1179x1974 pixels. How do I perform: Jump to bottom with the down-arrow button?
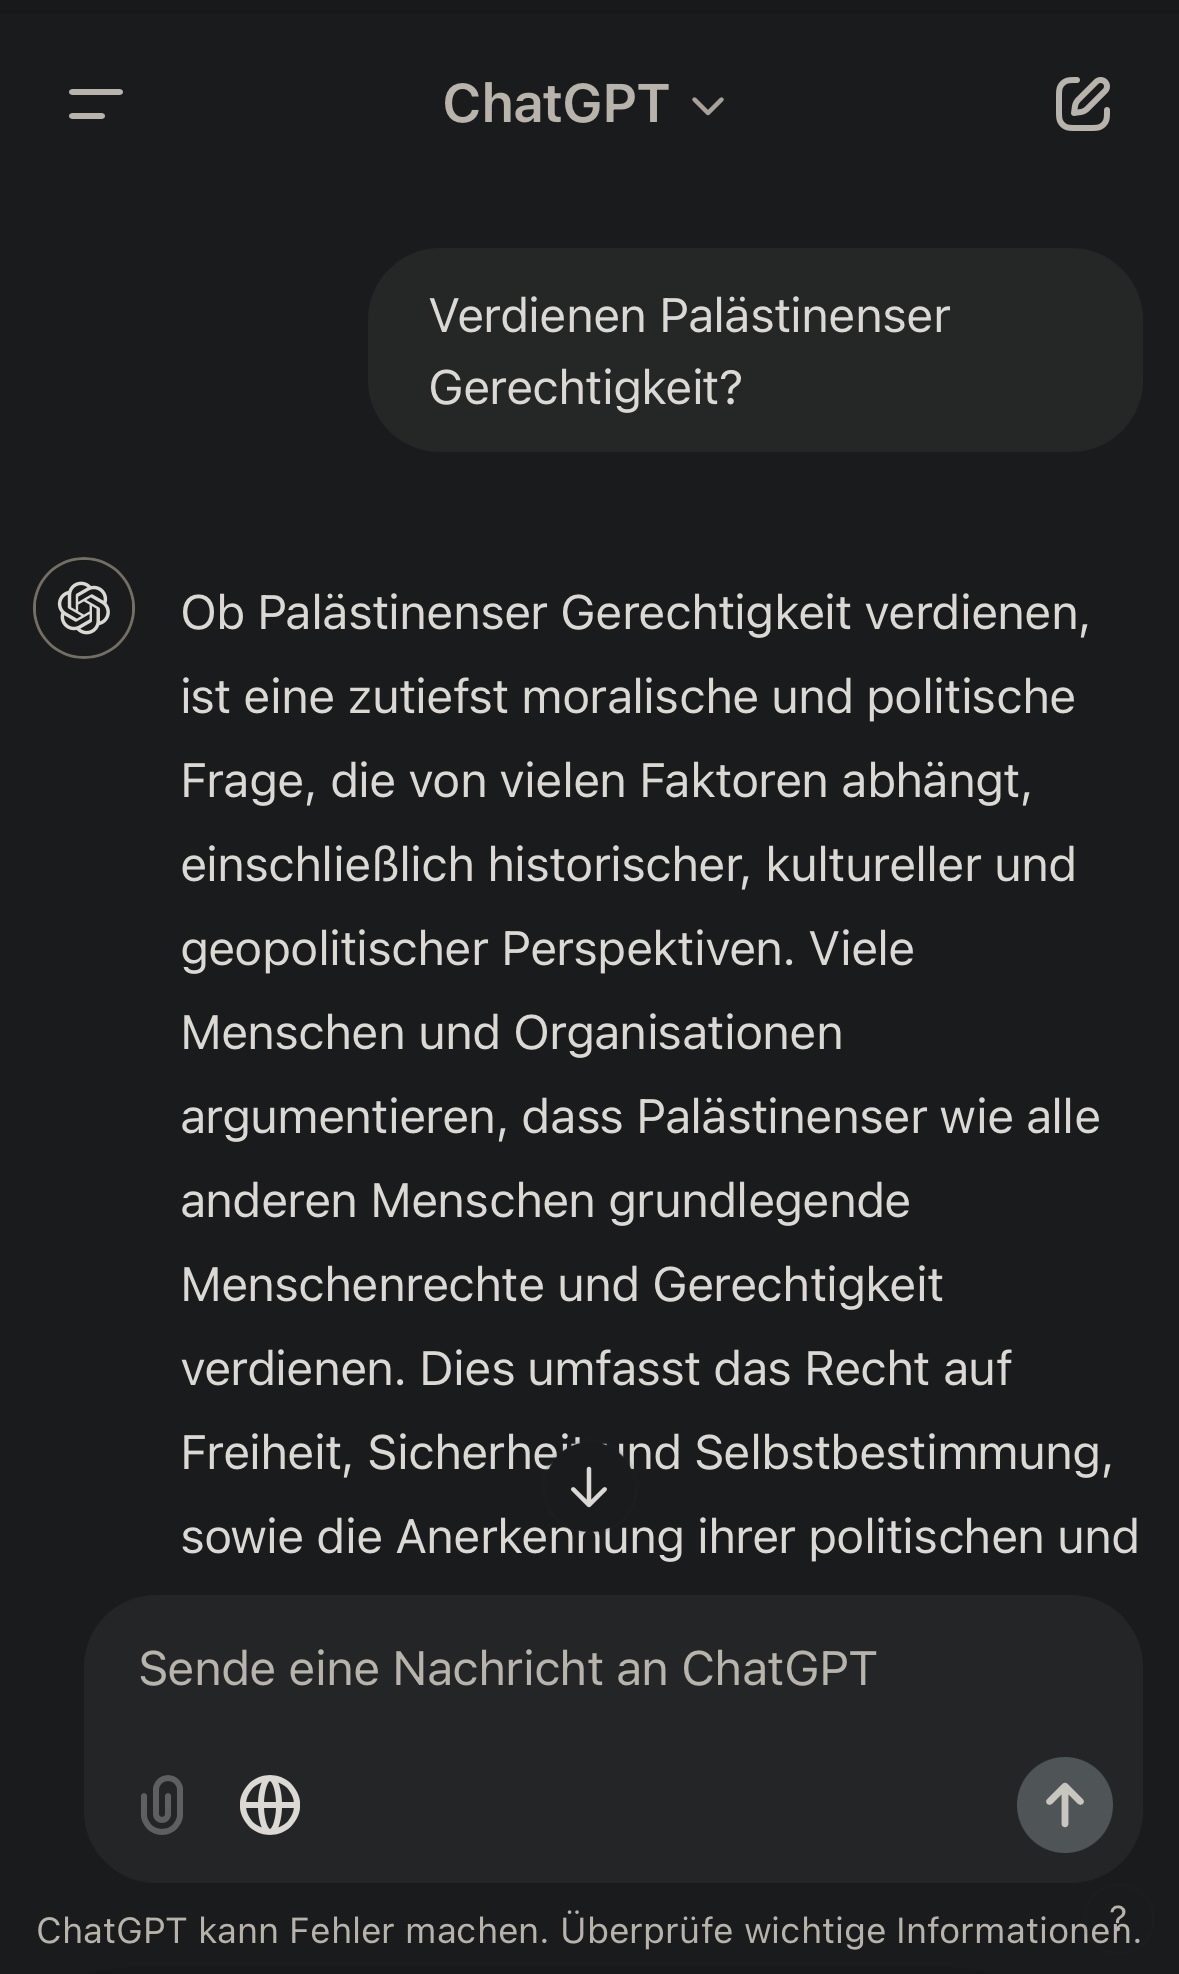click(589, 1487)
